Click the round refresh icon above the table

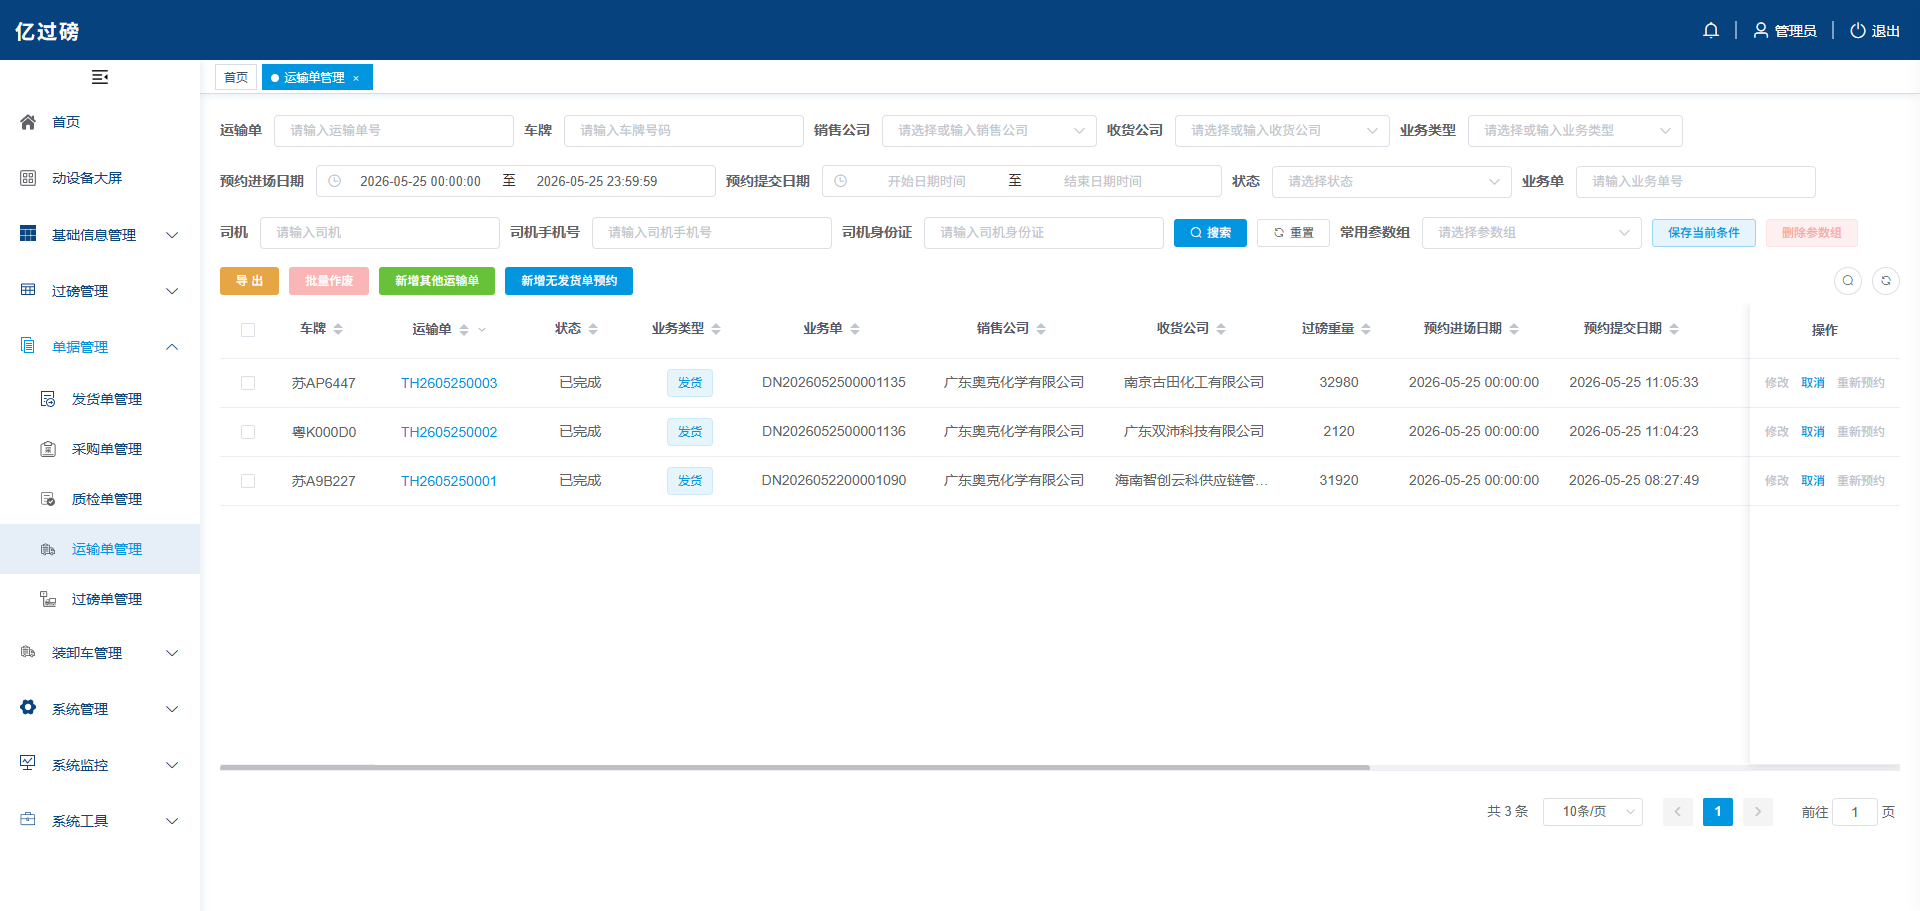tap(1886, 281)
